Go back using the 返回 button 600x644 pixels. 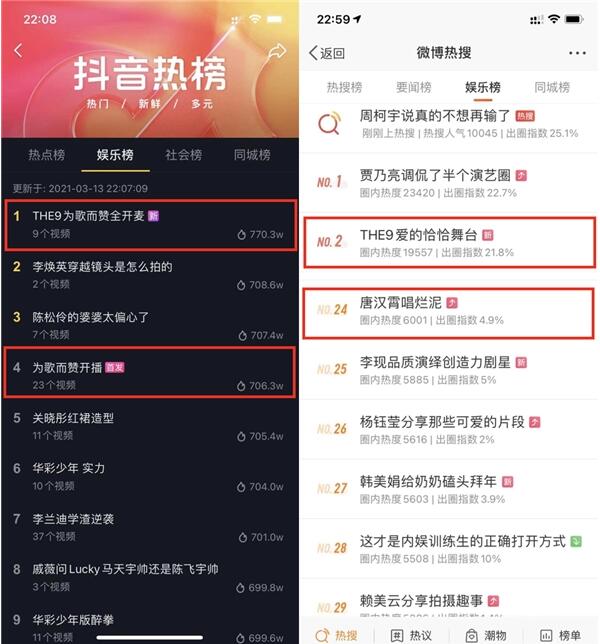pyautogui.click(x=327, y=53)
